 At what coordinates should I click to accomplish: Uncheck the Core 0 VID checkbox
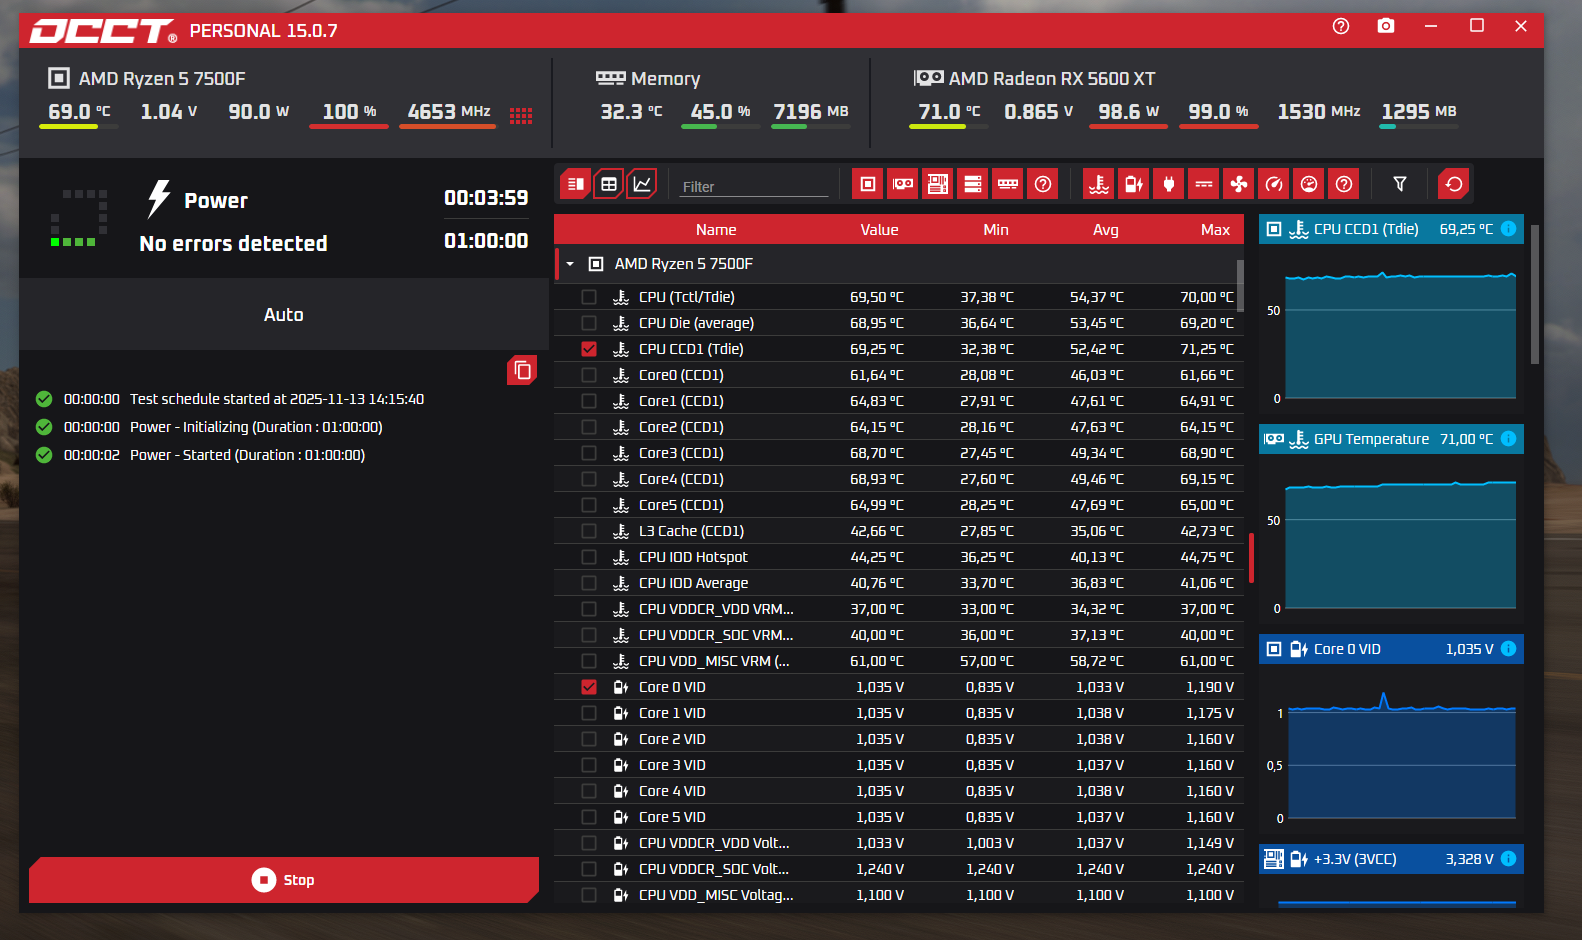coord(589,687)
